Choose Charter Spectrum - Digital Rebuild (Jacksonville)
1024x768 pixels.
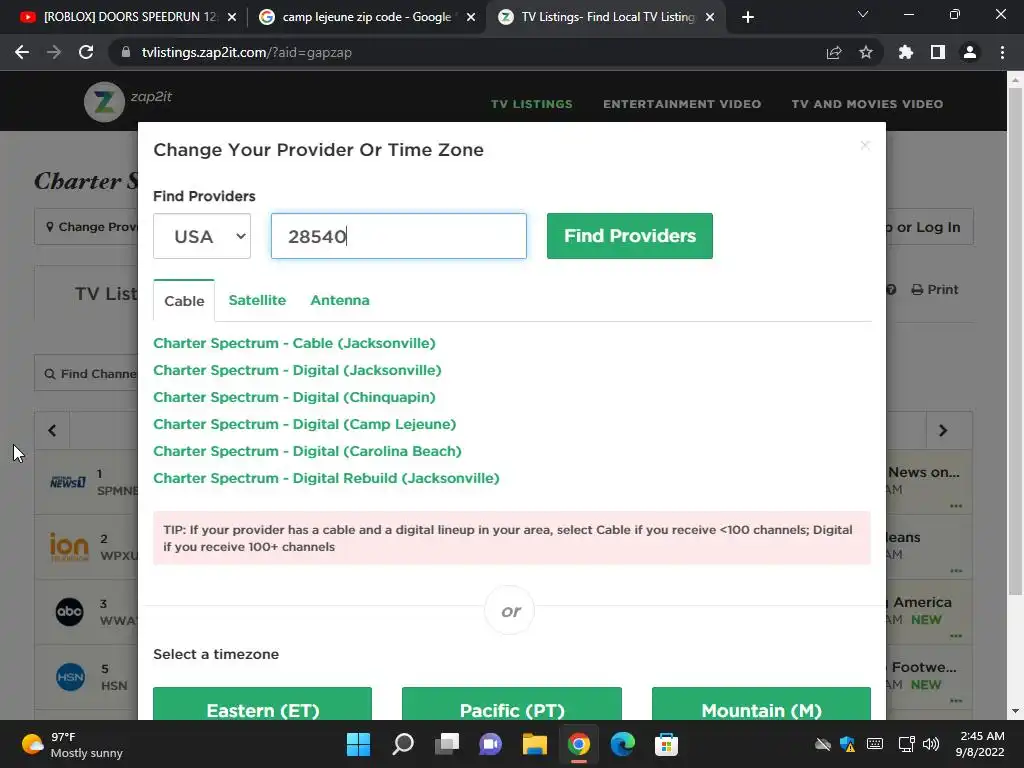pos(327,478)
